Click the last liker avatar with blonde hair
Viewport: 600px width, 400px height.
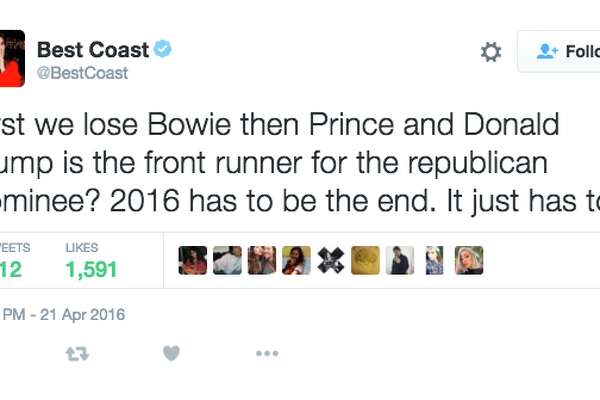pyautogui.click(x=469, y=260)
